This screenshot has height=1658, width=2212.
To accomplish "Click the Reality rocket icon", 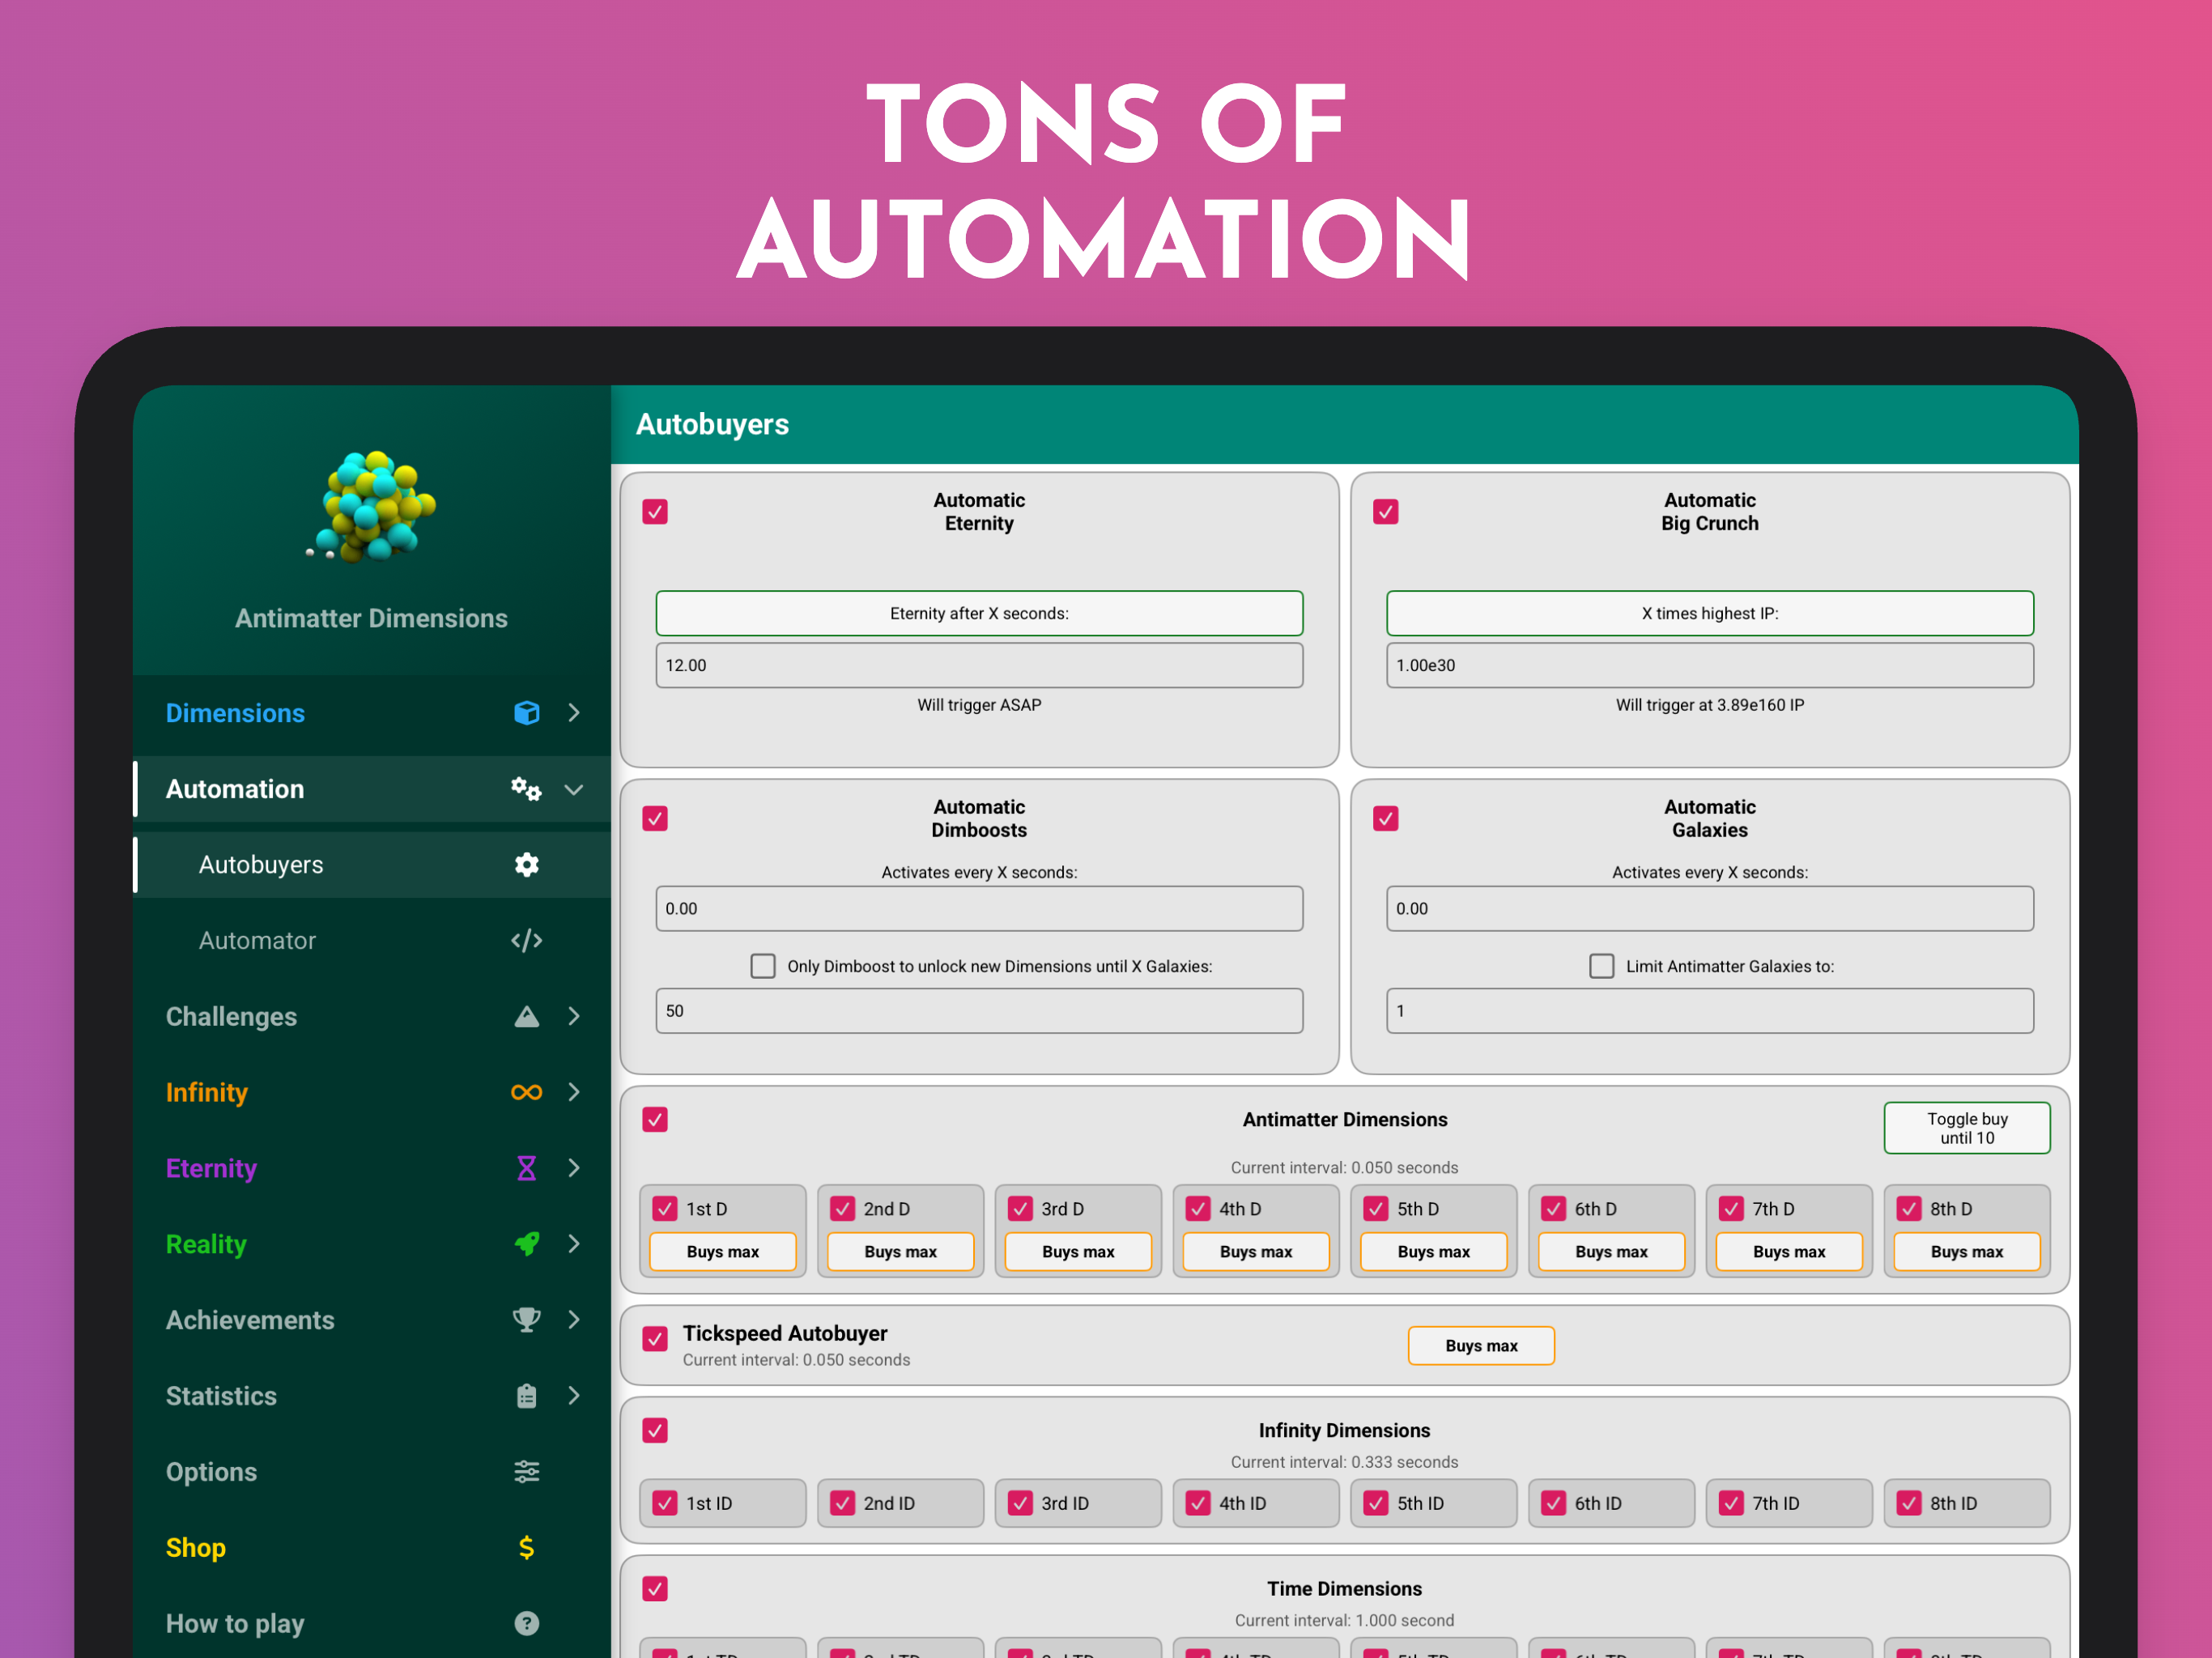I will pyautogui.click(x=526, y=1244).
